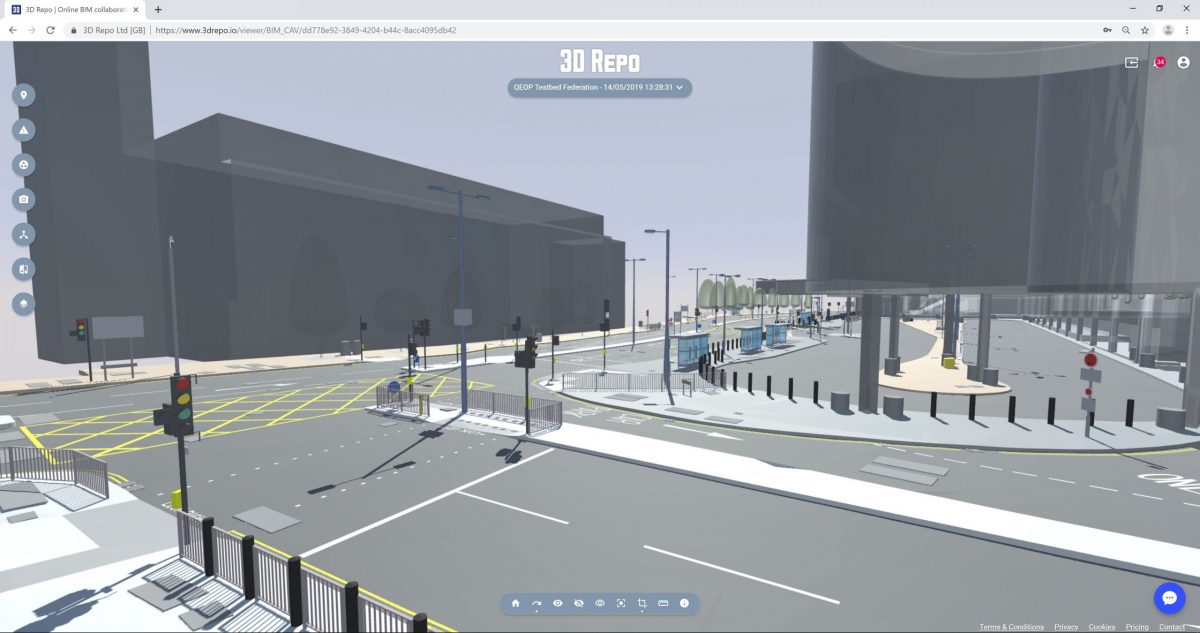Open the saved password key icon
Screen dimensions: 1200x633
[1107, 30]
